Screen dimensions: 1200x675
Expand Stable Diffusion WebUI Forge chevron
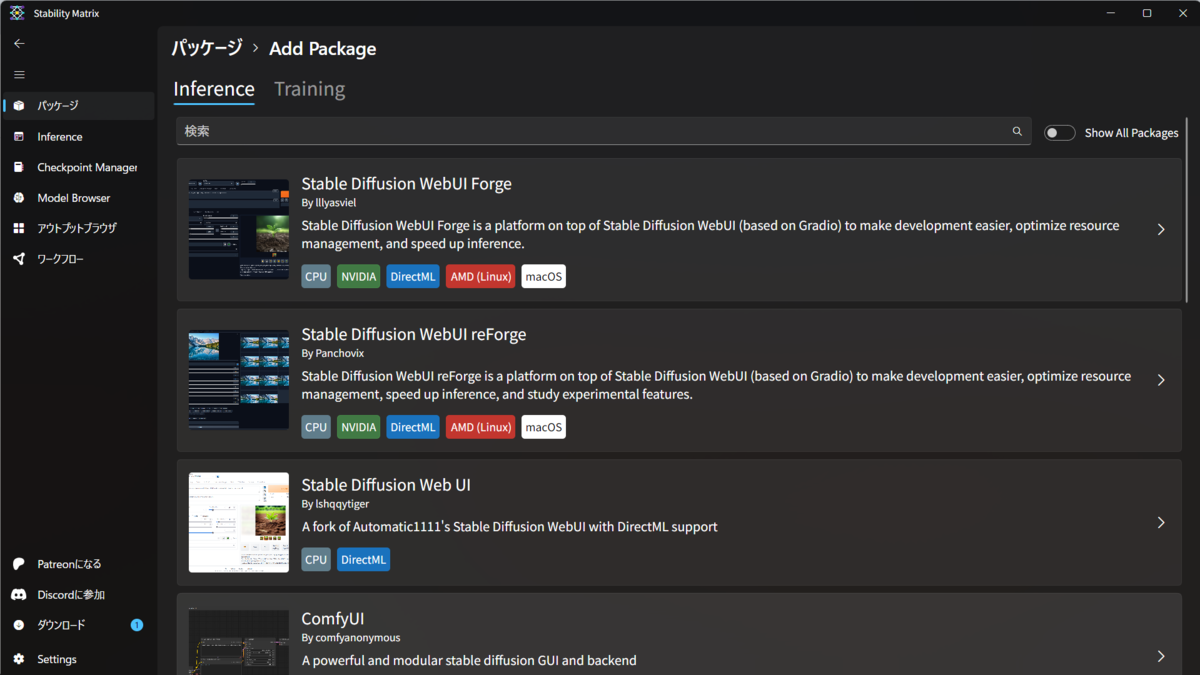pos(1161,230)
